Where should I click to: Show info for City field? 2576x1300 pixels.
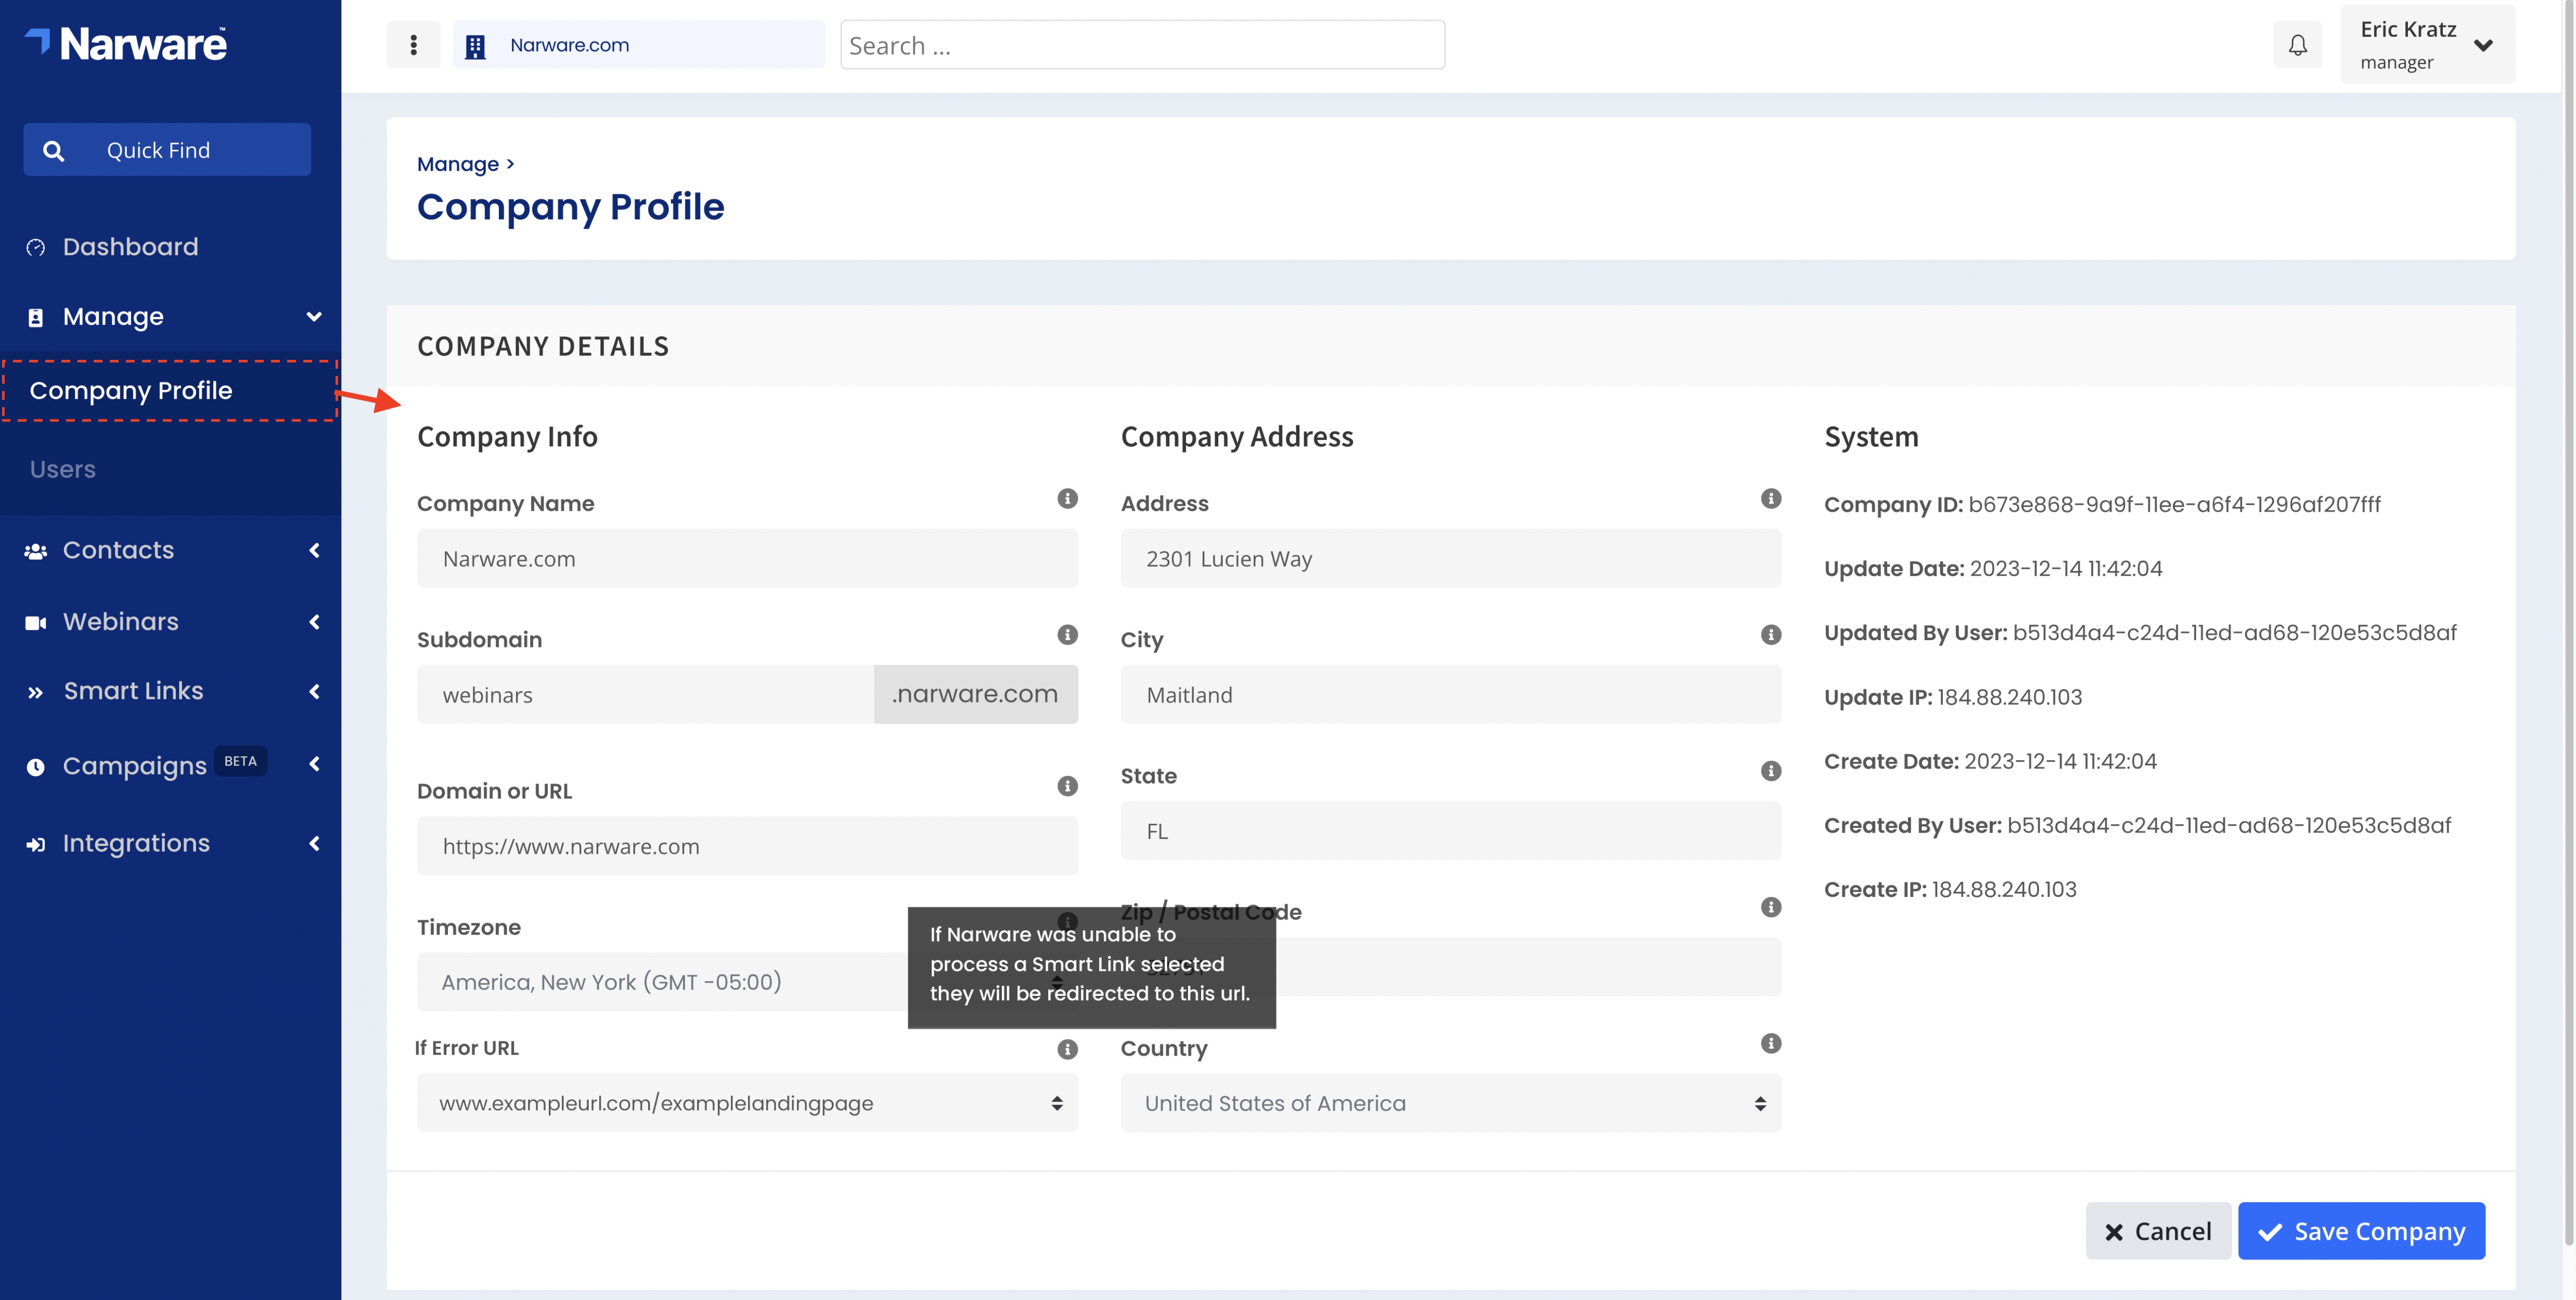coord(1770,634)
